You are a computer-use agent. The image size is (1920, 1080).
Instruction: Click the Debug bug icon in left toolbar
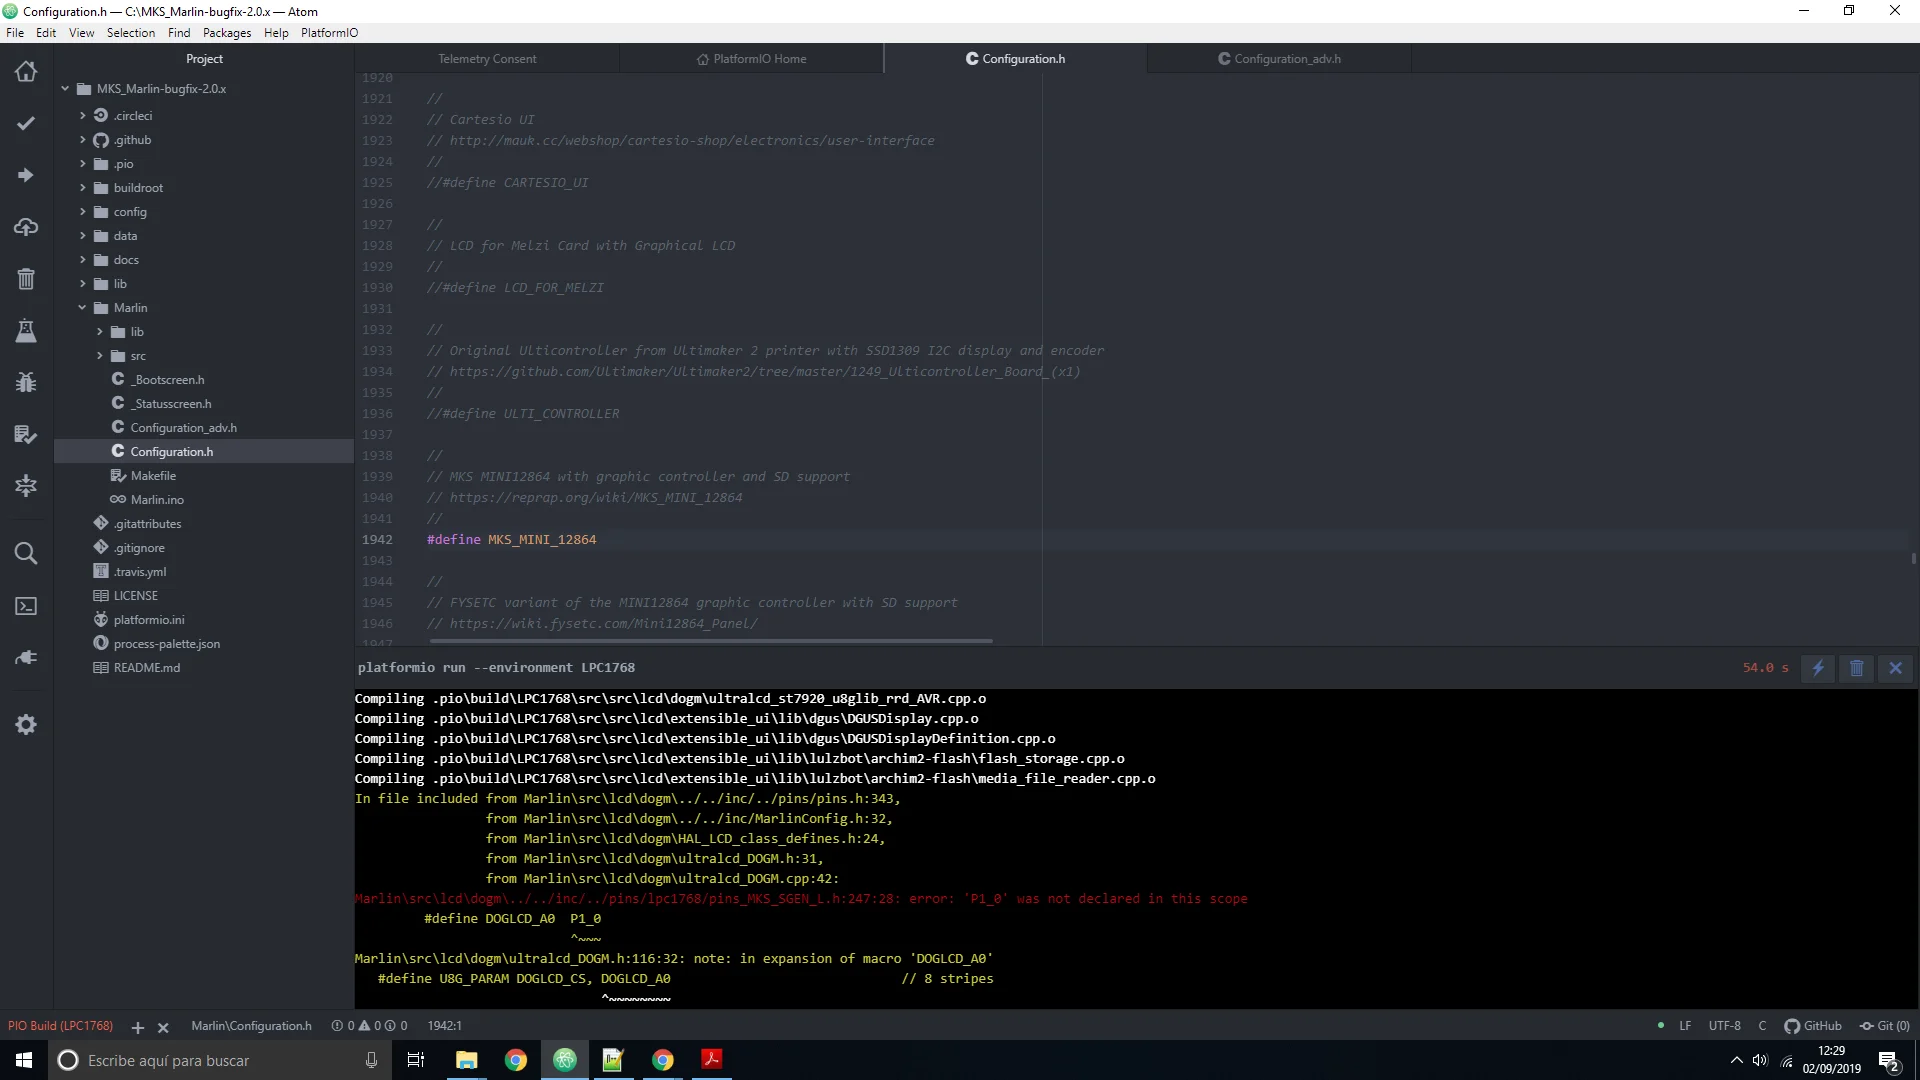[26, 382]
